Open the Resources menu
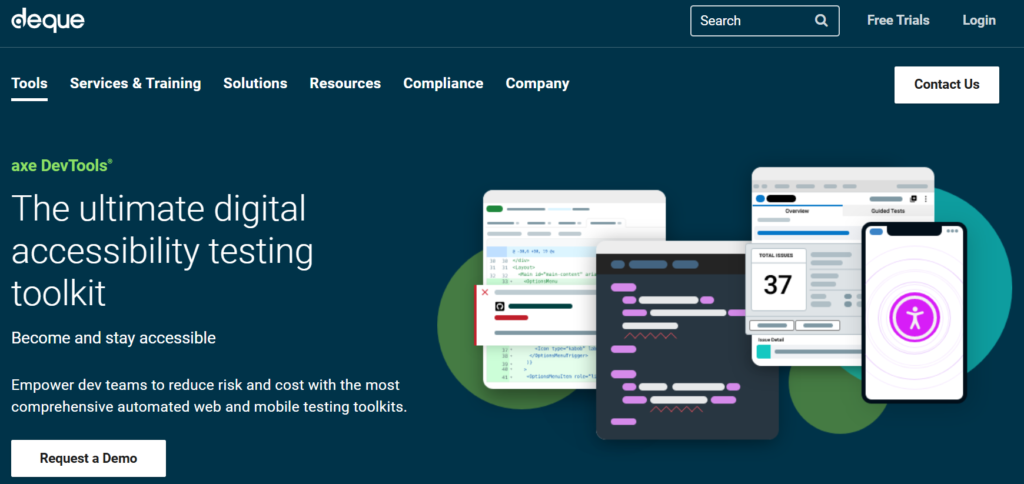Viewport: 1024px width, 484px height. pyautogui.click(x=345, y=84)
